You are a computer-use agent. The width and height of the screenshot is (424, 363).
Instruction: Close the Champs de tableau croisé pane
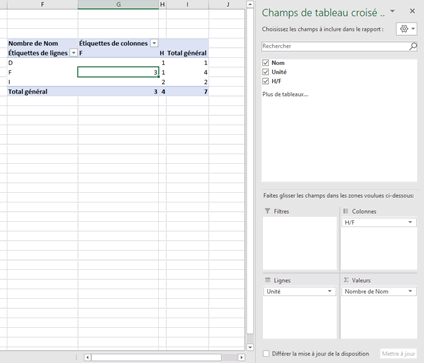412,11
